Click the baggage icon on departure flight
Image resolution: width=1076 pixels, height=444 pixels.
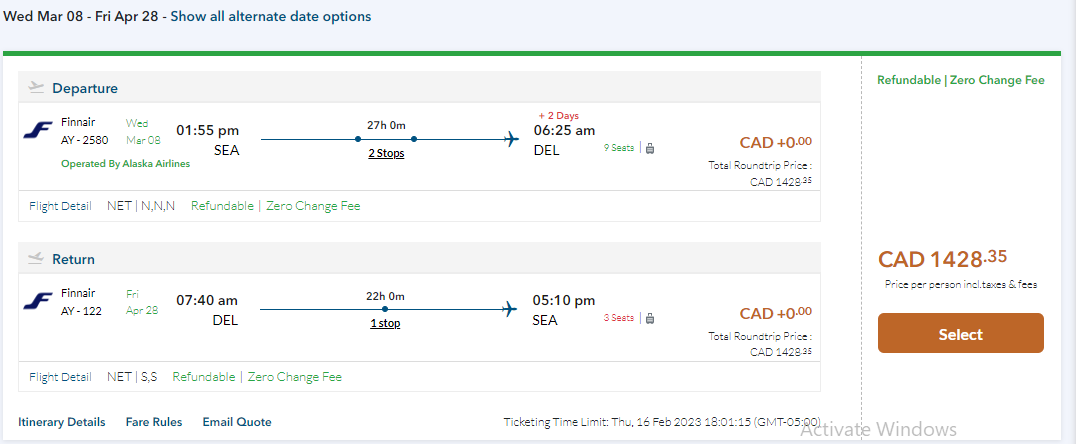coord(650,148)
